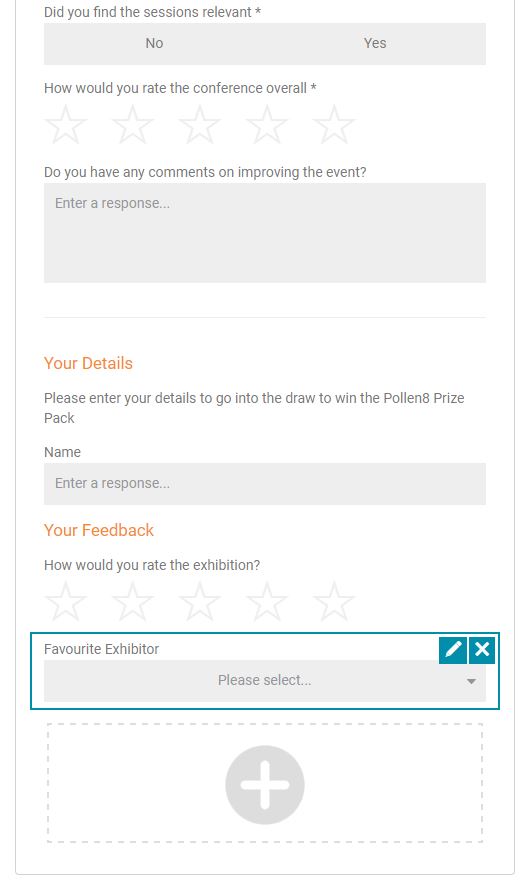This screenshot has height=891, width=528.
Task: Rate the conference overall five stars
Action: (x=334, y=124)
